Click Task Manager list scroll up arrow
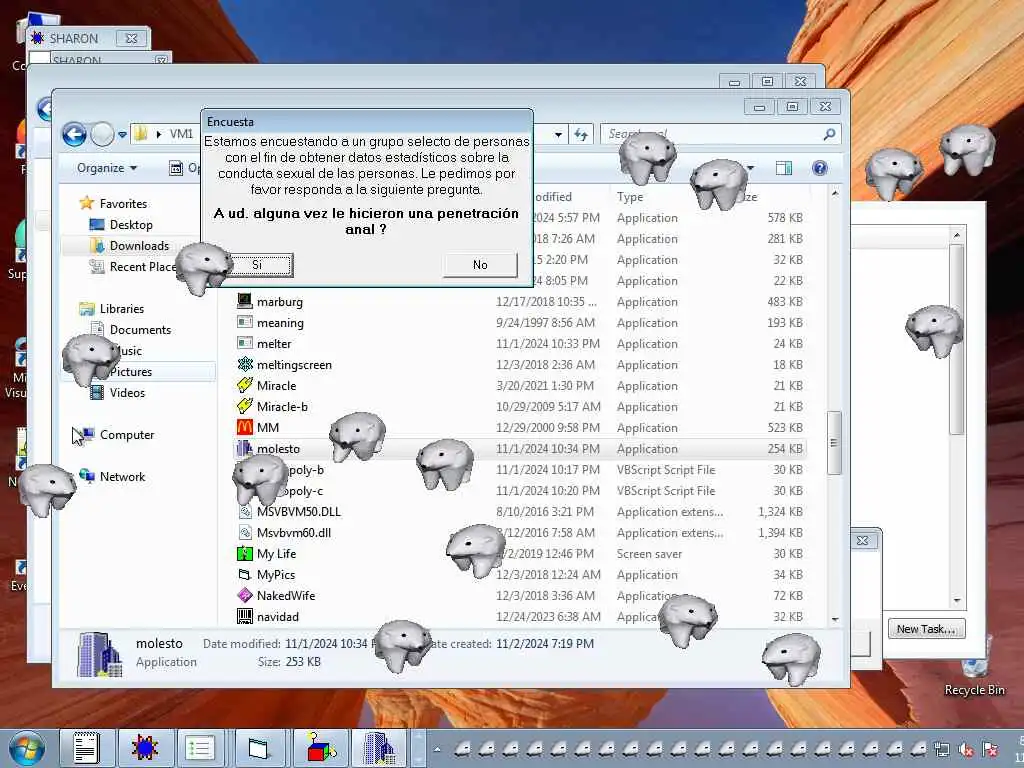The width and height of the screenshot is (1024, 768). tap(957, 235)
